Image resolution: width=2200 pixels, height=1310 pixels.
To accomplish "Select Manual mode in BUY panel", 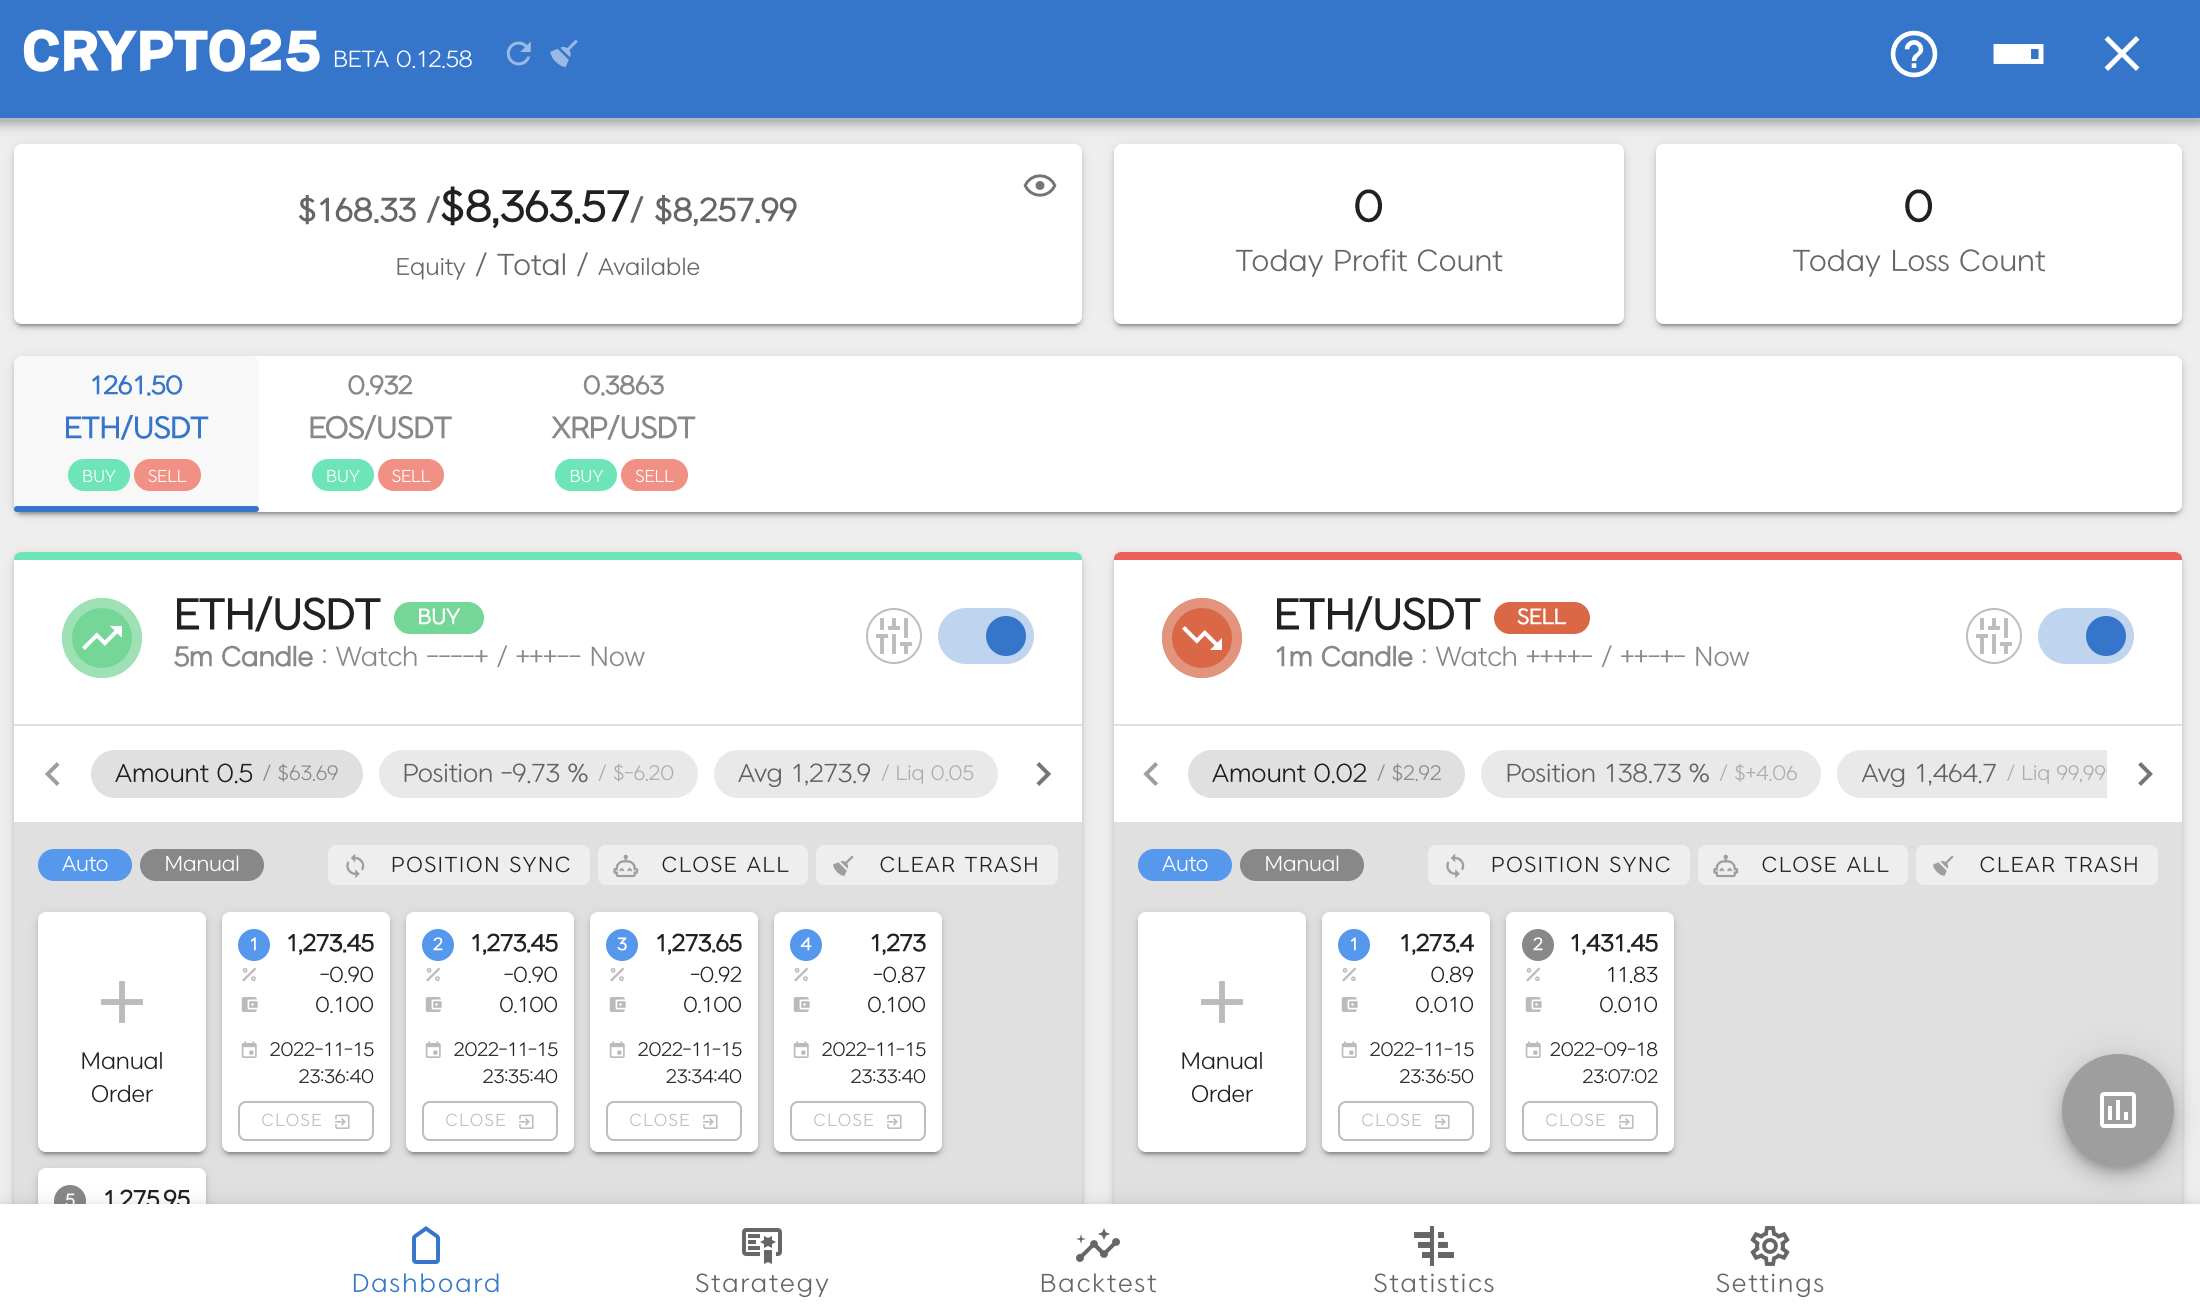I will 202,864.
